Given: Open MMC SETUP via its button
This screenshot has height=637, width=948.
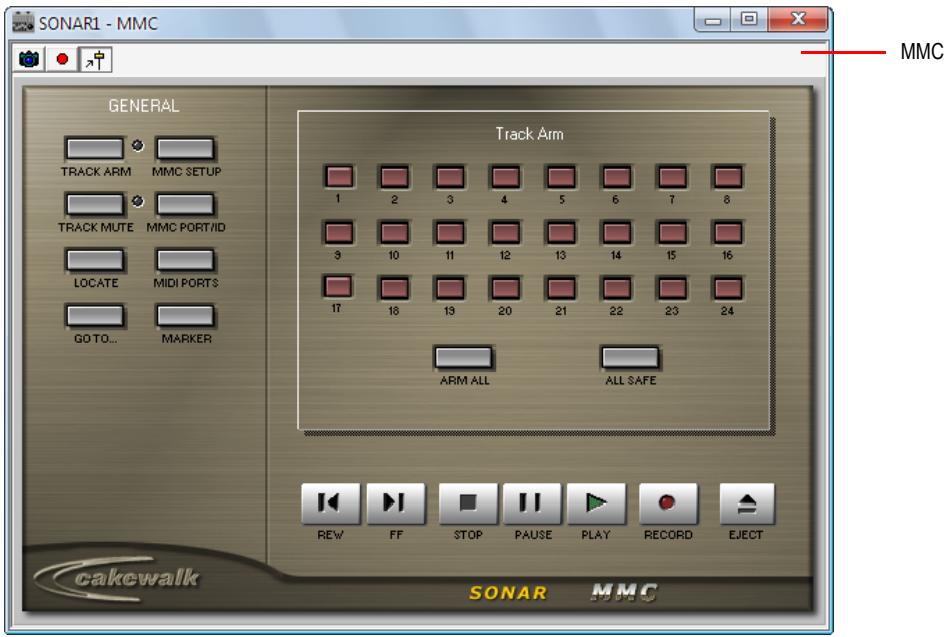Looking at the screenshot, I should pos(185,148).
